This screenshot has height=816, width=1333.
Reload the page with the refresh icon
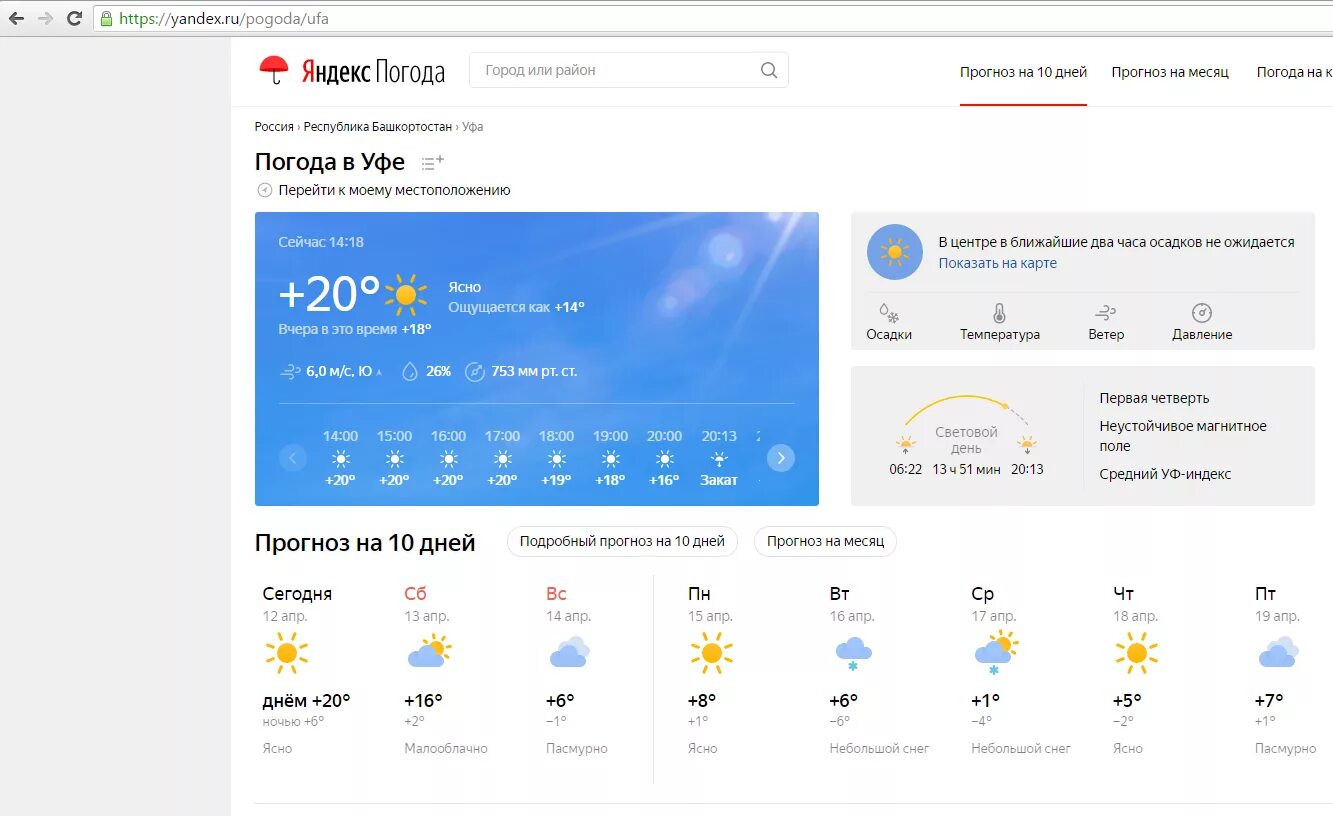click(74, 18)
